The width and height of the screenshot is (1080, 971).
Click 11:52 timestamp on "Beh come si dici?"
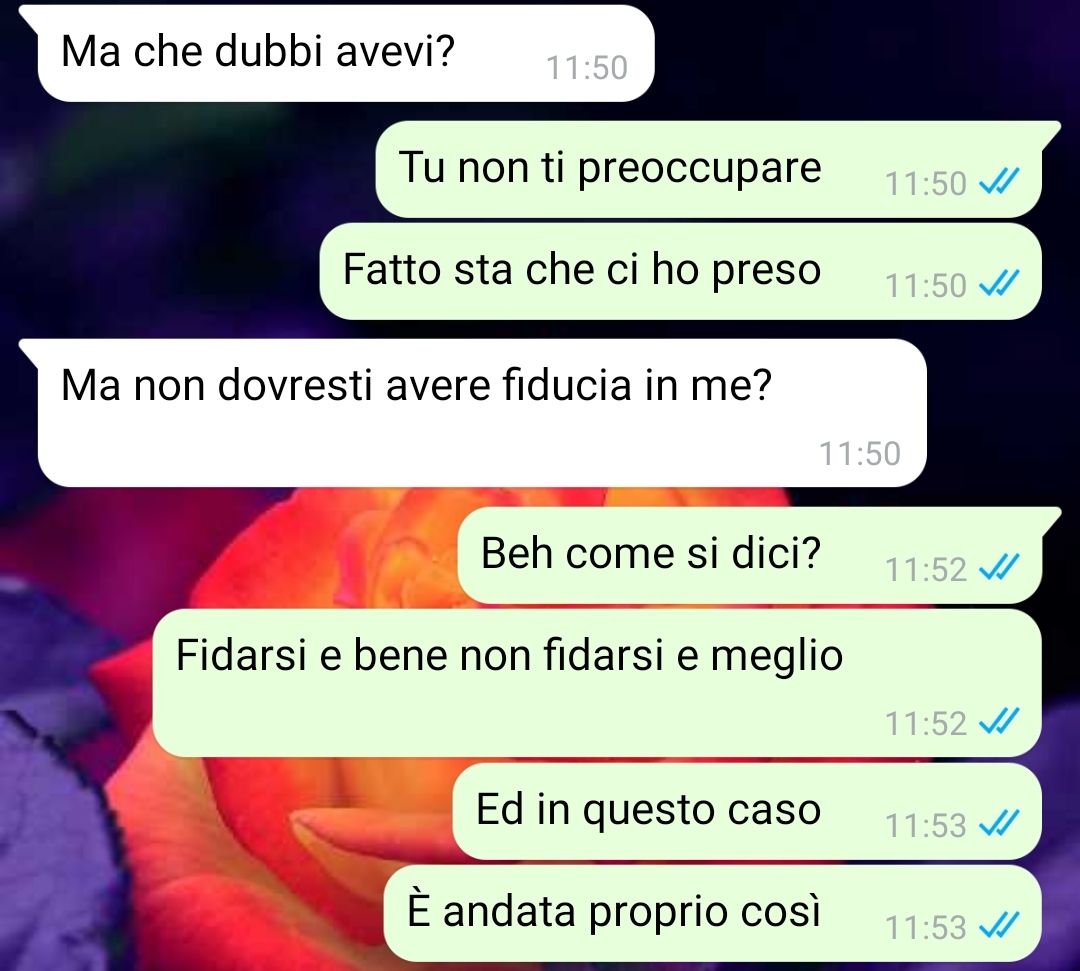926,570
